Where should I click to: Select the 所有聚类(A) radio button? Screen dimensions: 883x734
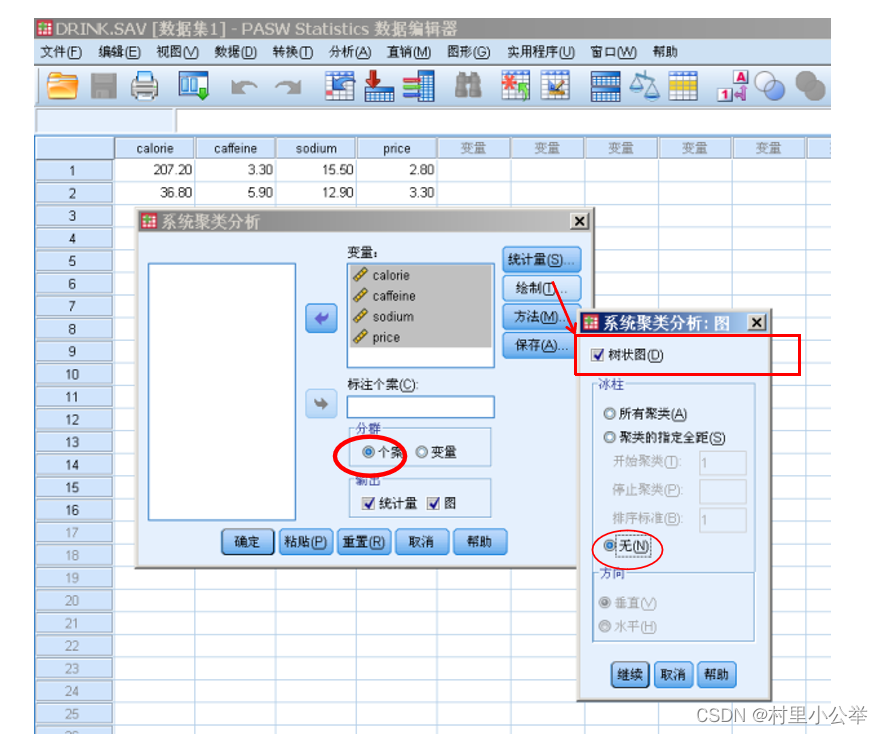point(610,413)
